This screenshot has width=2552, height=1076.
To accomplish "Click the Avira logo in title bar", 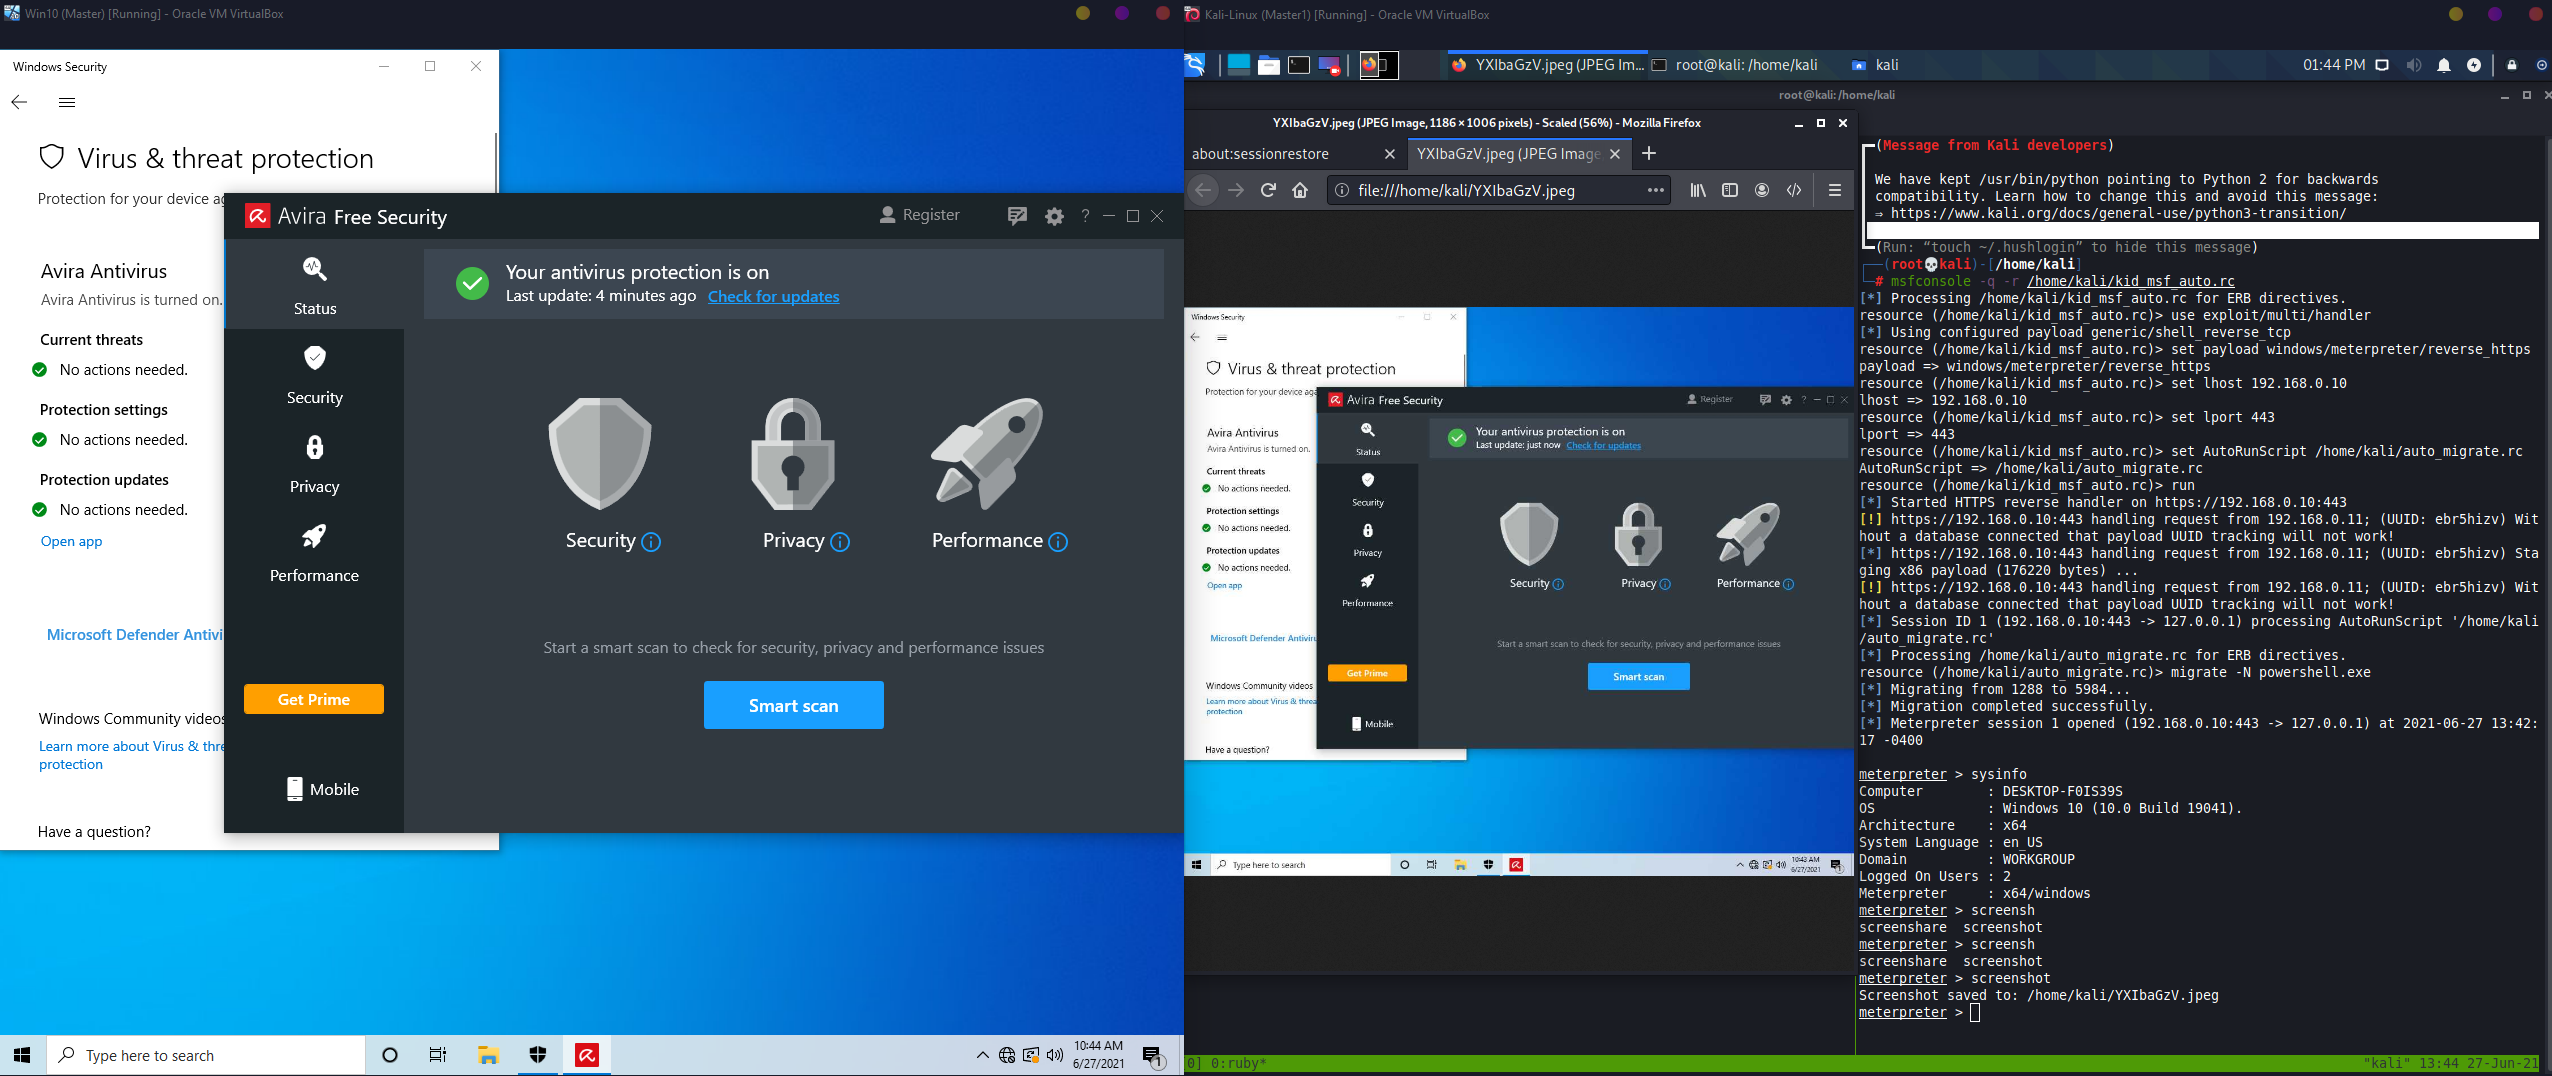I will 257,216.
